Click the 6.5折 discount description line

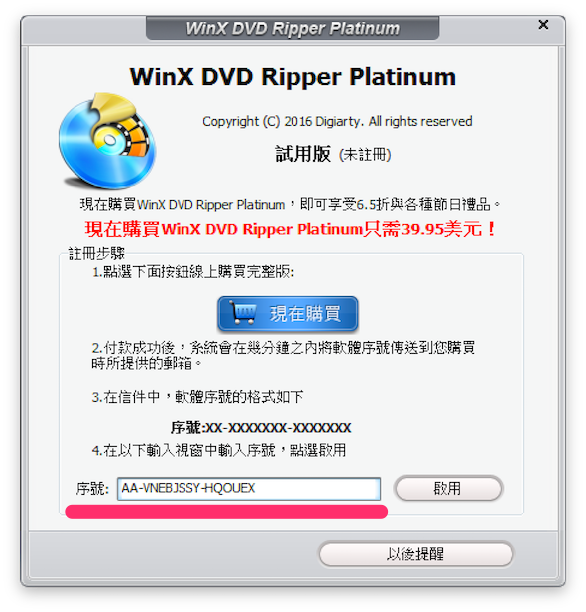(x=290, y=204)
